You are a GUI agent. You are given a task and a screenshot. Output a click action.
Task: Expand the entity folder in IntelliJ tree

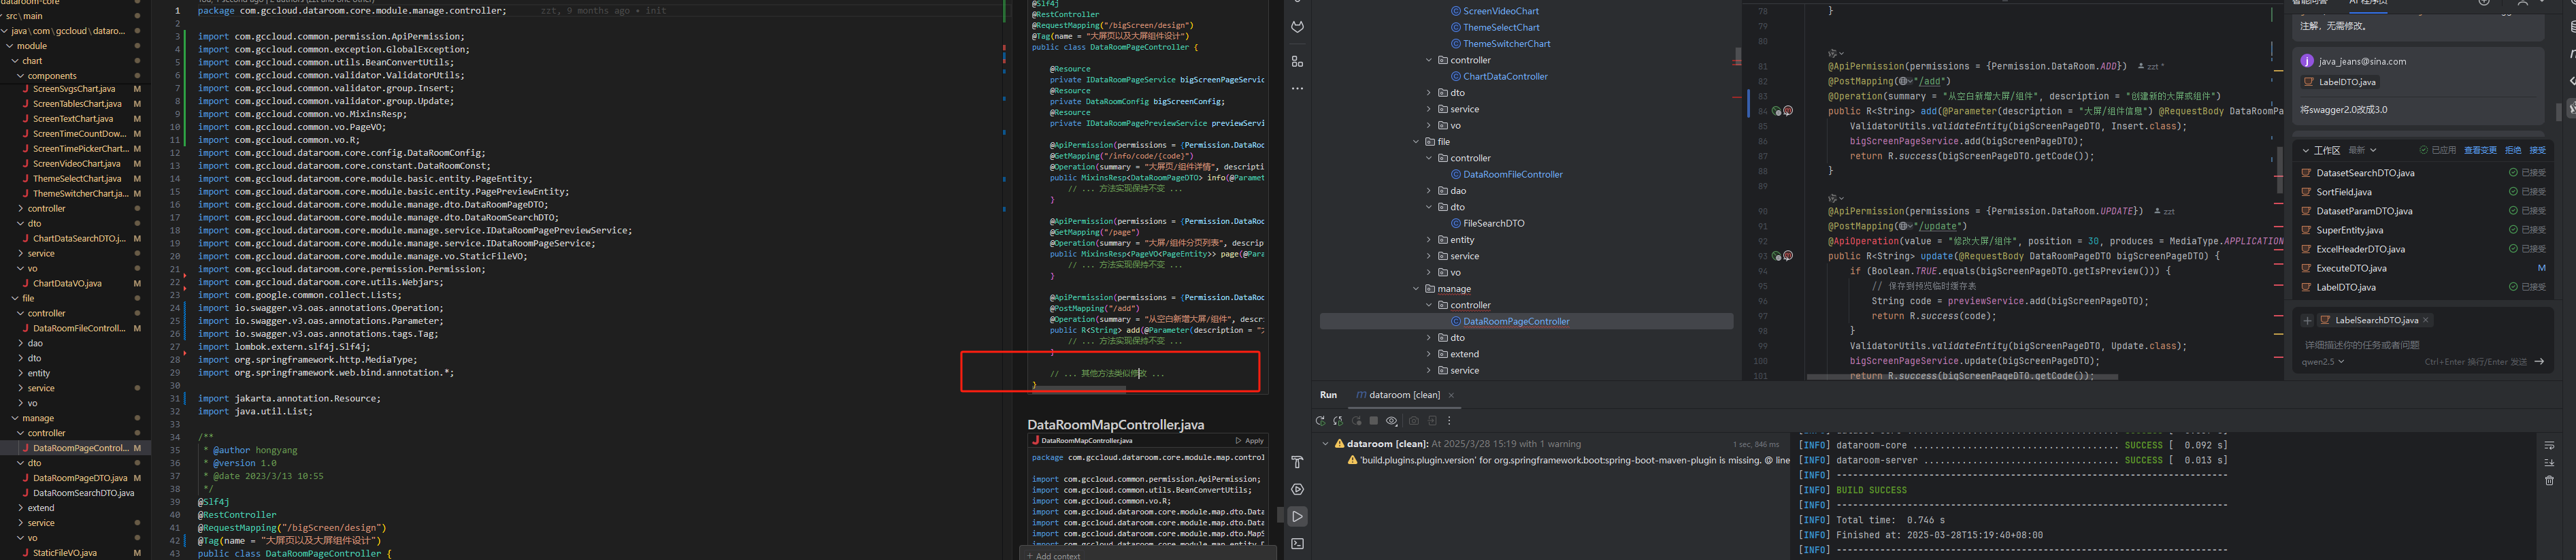pyautogui.click(x=1429, y=240)
